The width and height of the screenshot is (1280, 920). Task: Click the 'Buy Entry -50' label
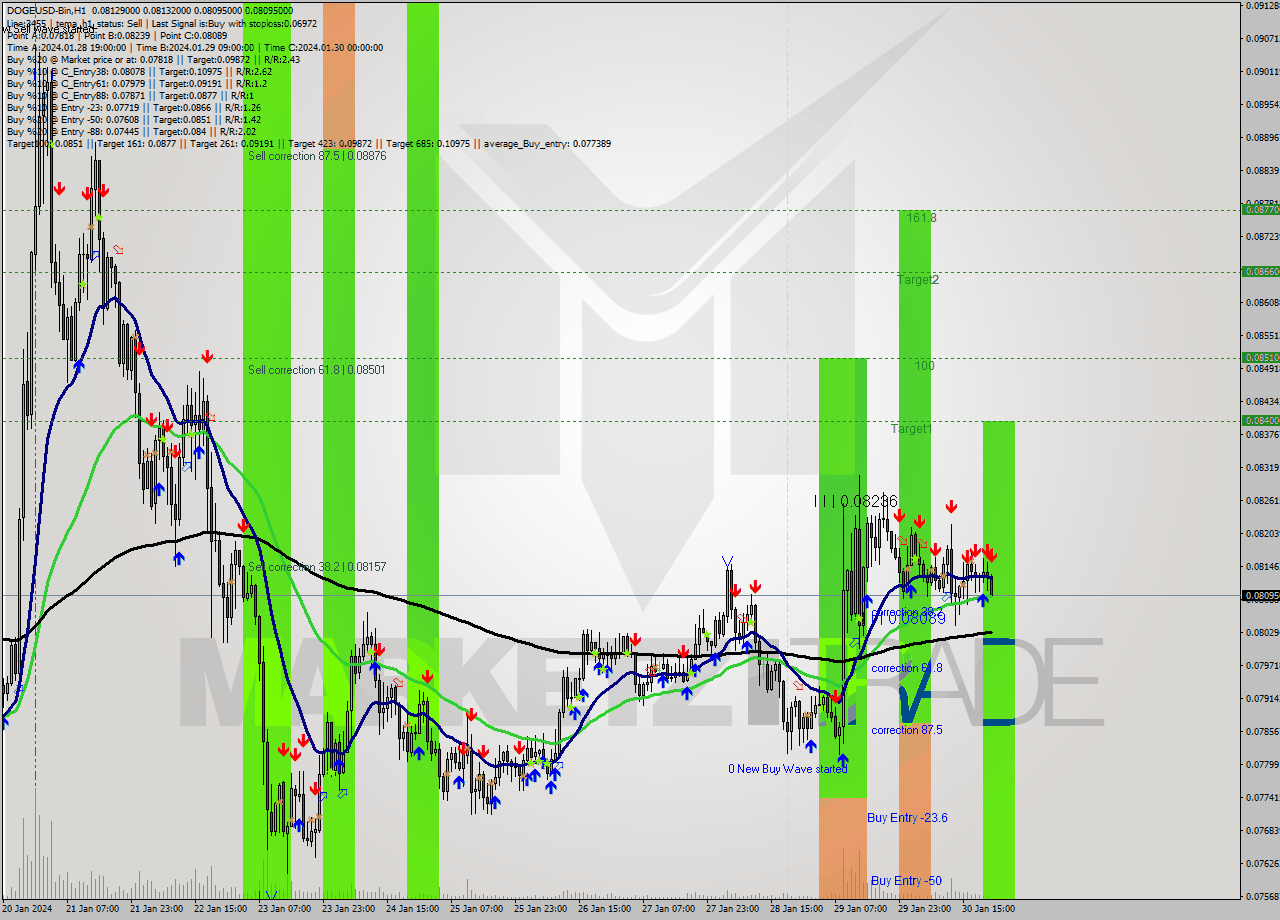(x=906, y=881)
